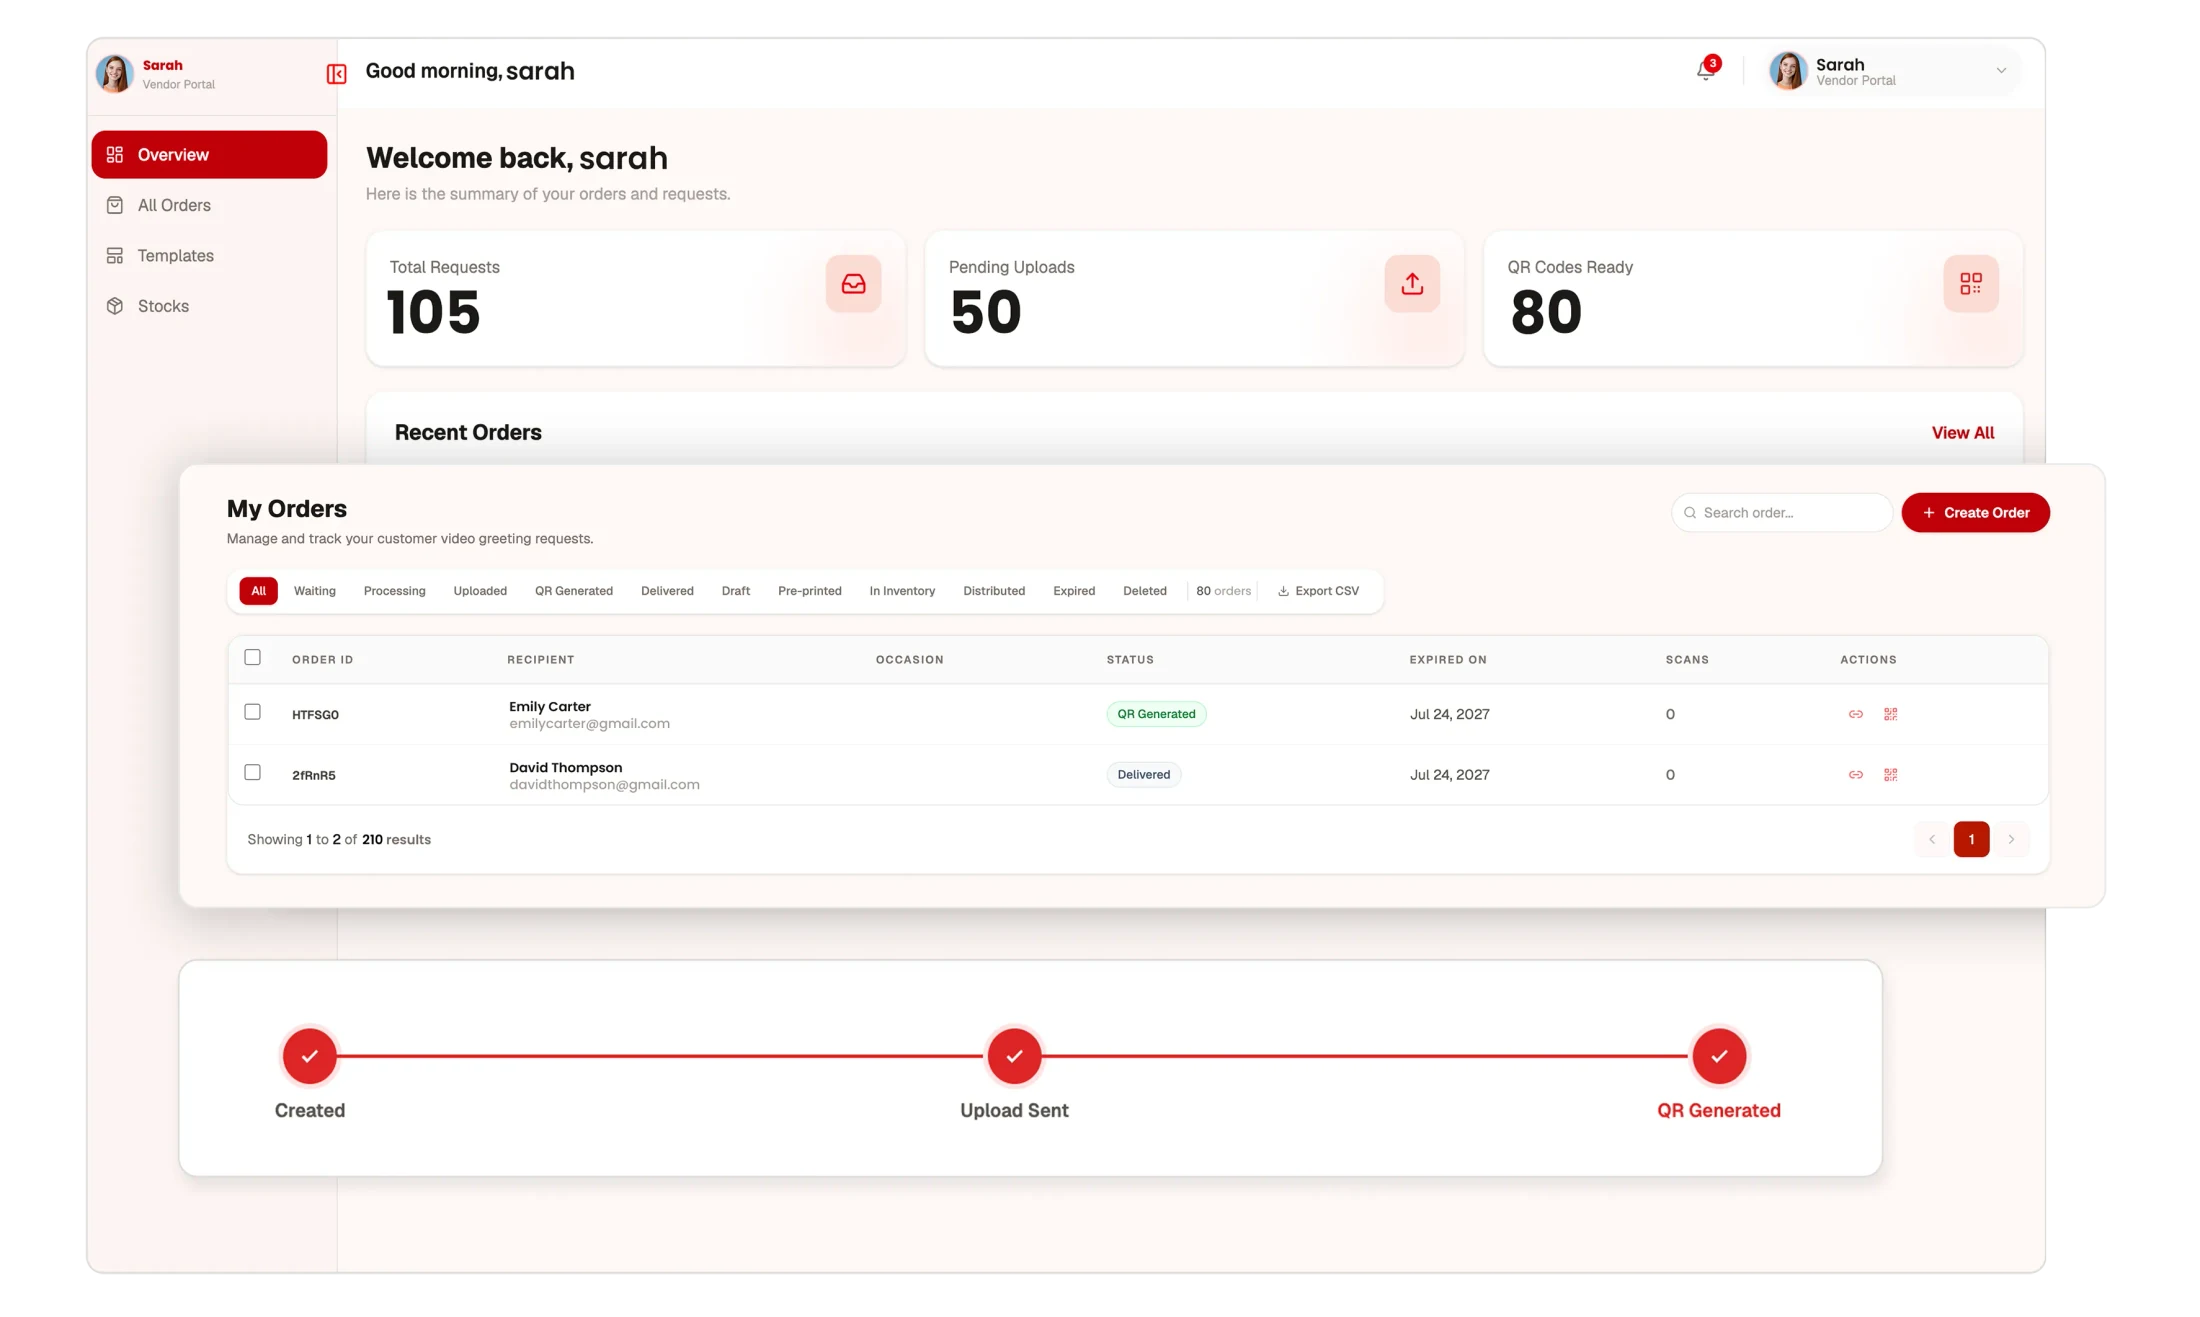The width and height of the screenshot is (2200, 1317).
Task: Click the Total Requests inbox icon
Action: point(853,284)
